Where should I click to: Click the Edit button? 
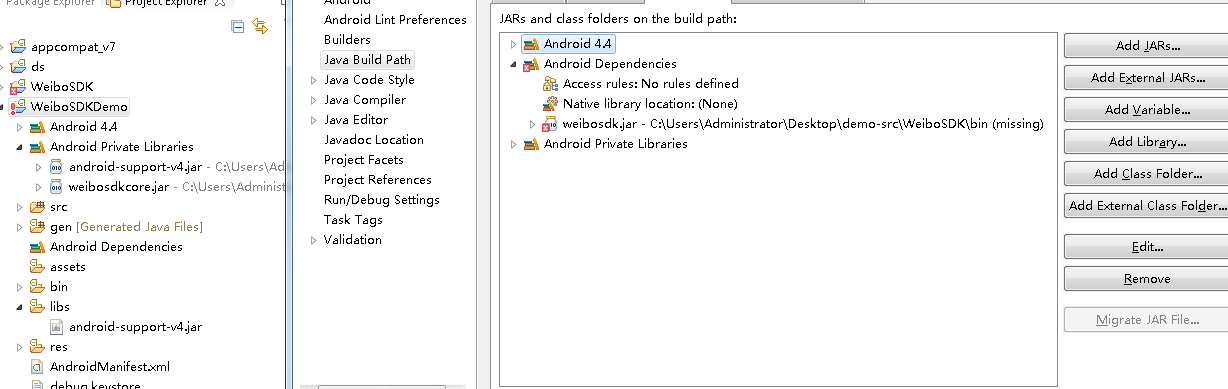point(1147,247)
